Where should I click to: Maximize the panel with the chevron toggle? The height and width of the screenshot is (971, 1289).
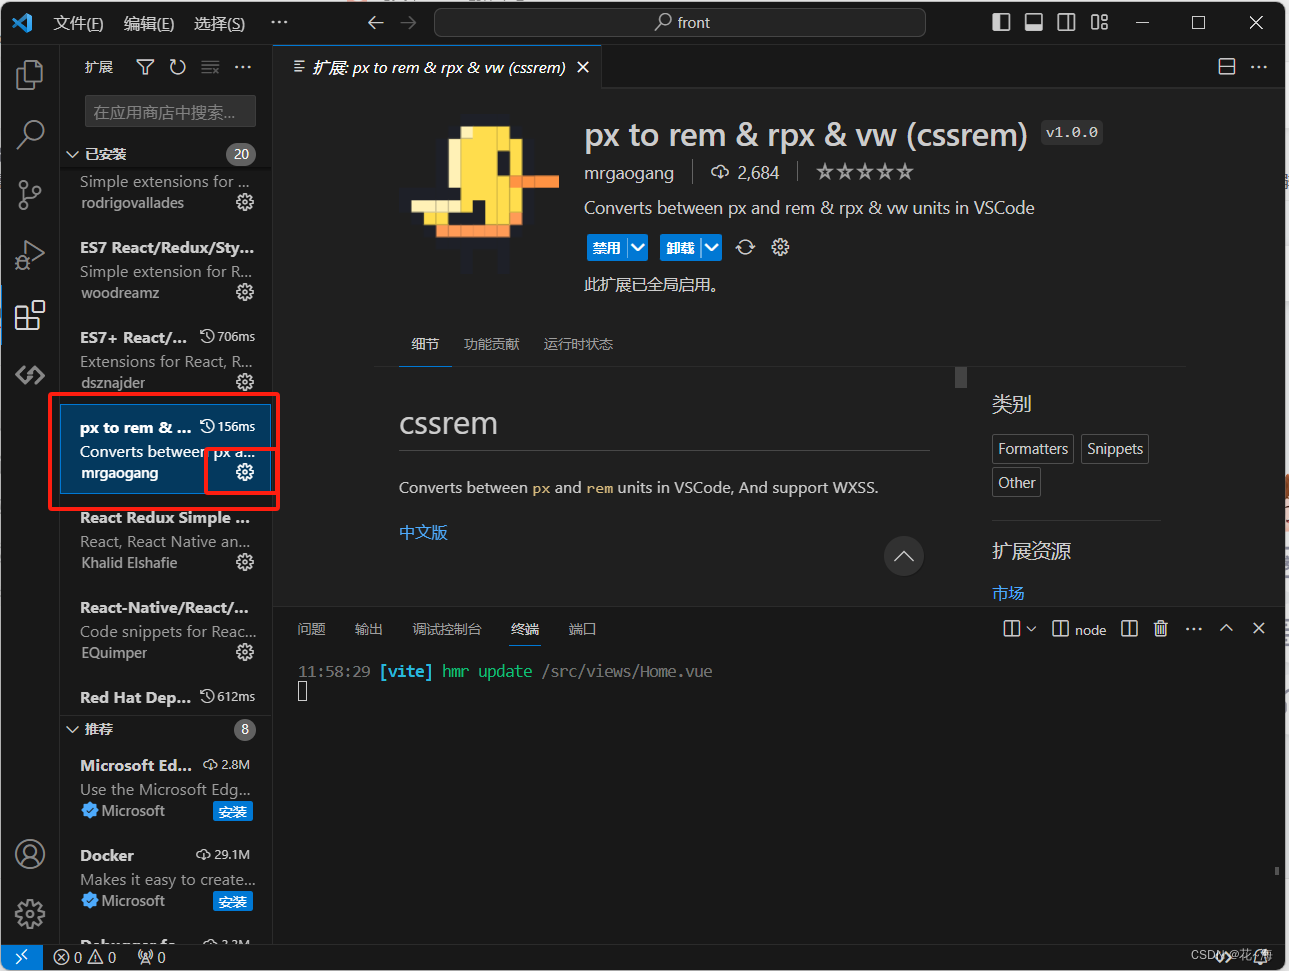tap(1226, 628)
